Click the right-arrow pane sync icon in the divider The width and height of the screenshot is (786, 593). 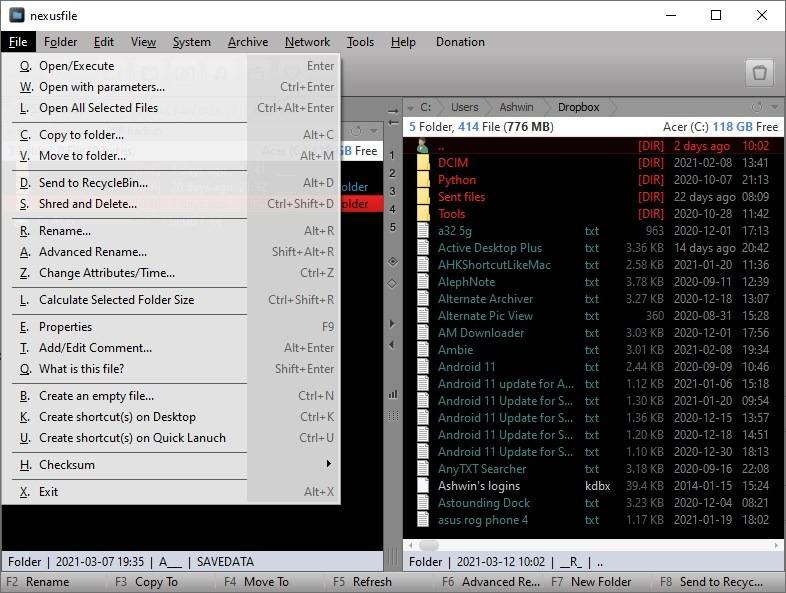[393, 111]
